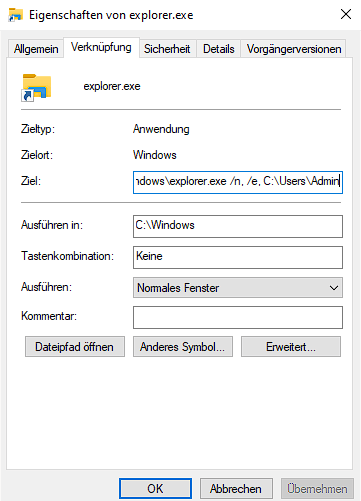Expand the Normales Fenster dropdown
The height and width of the screenshot is (501, 361).
pyautogui.click(x=238, y=288)
